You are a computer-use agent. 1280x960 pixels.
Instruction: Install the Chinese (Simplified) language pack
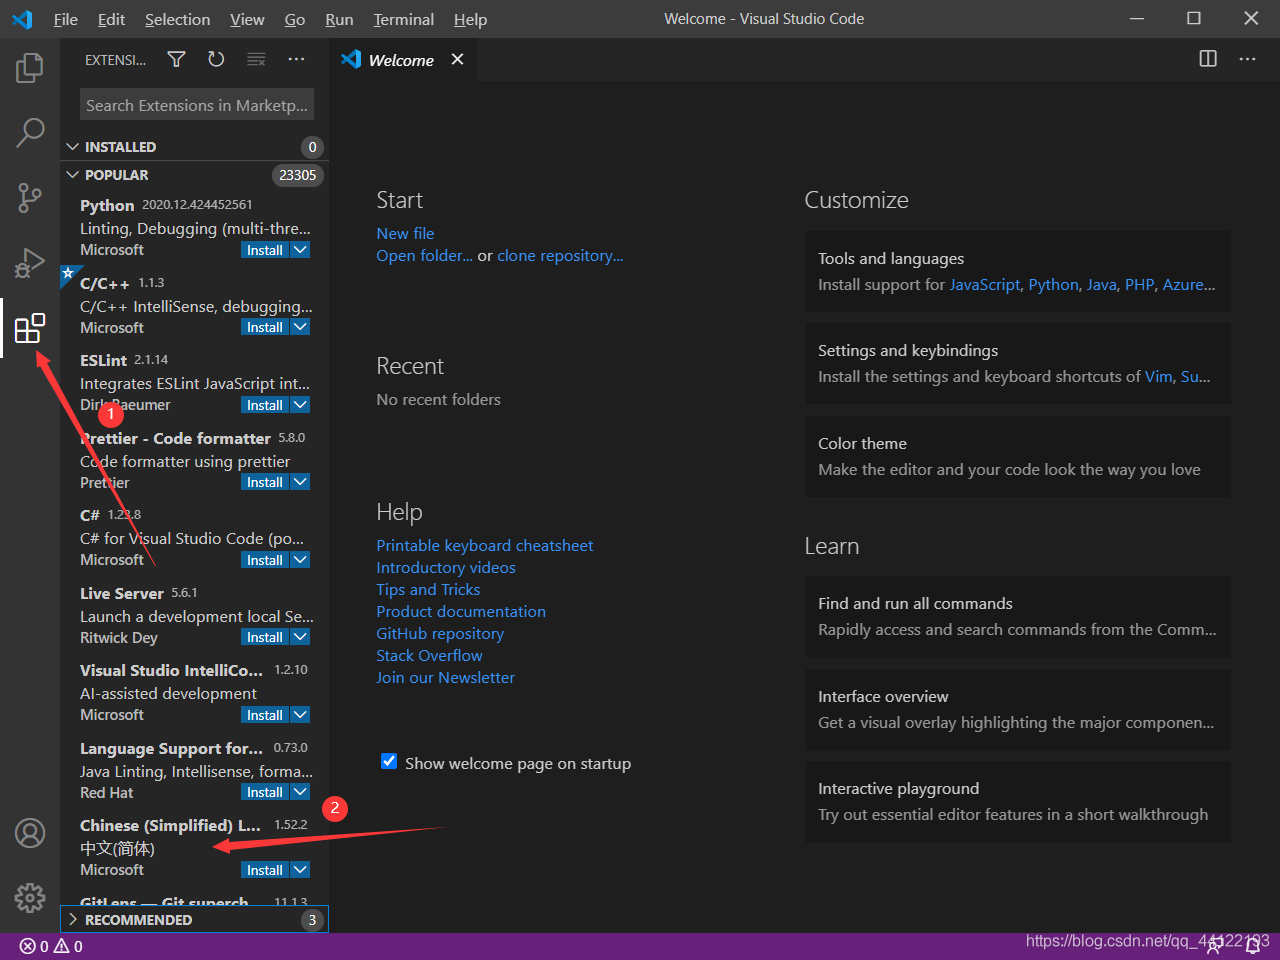[x=265, y=870]
